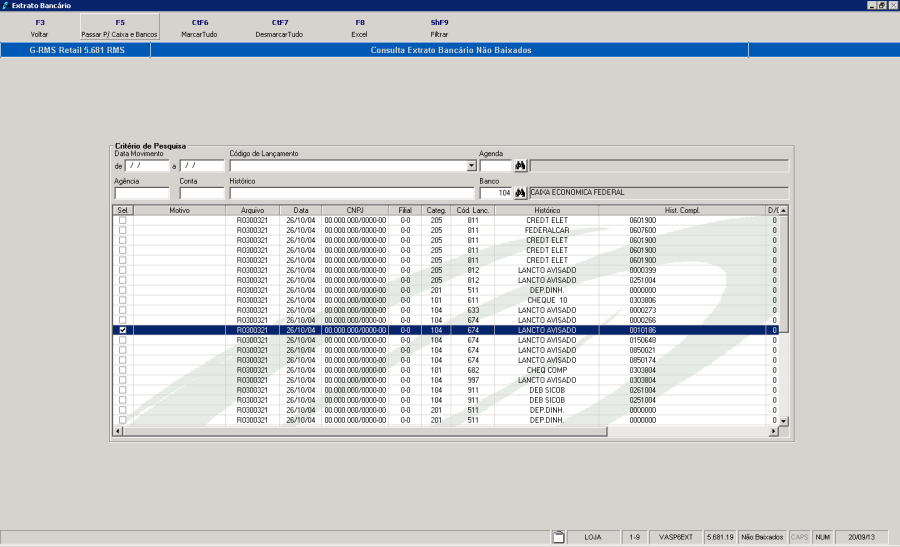This screenshot has width=900, height=547.
Task: Click the Banco code field showing 104
Action: [x=495, y=193]
